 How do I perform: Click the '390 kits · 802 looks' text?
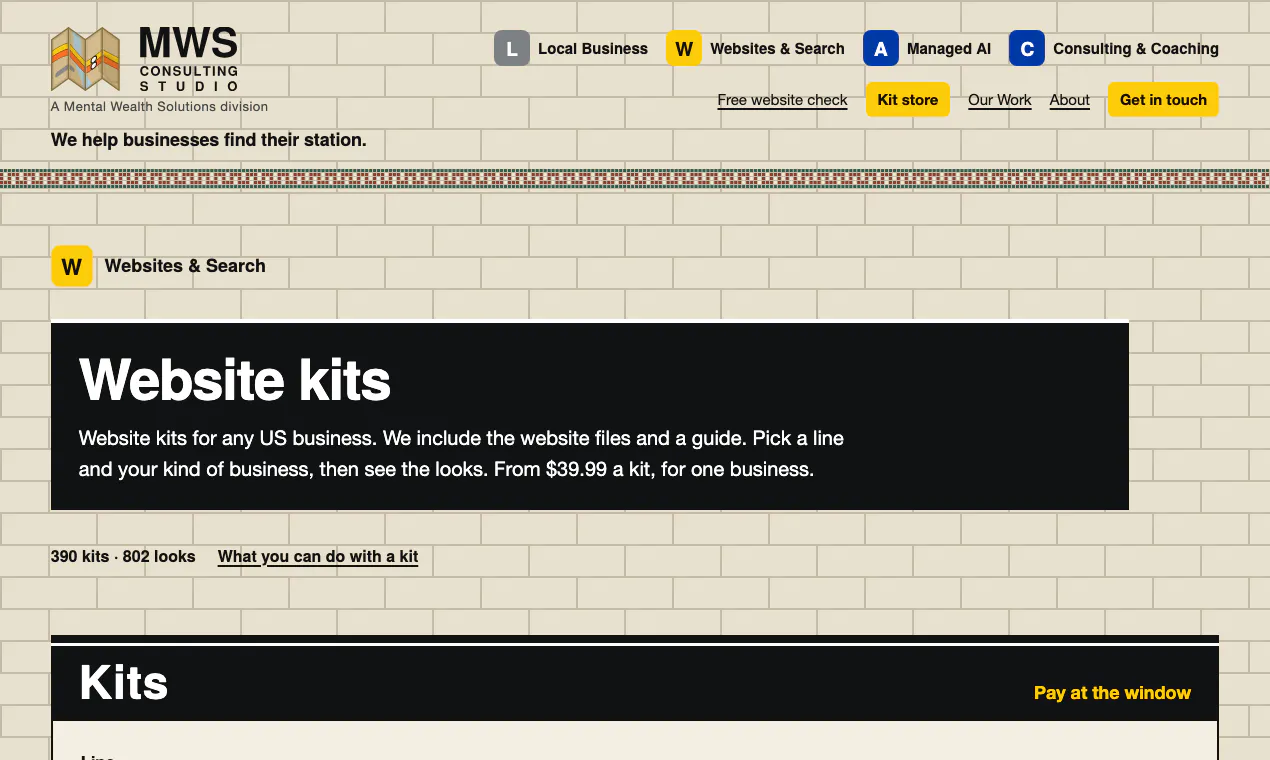click(123, 557)
